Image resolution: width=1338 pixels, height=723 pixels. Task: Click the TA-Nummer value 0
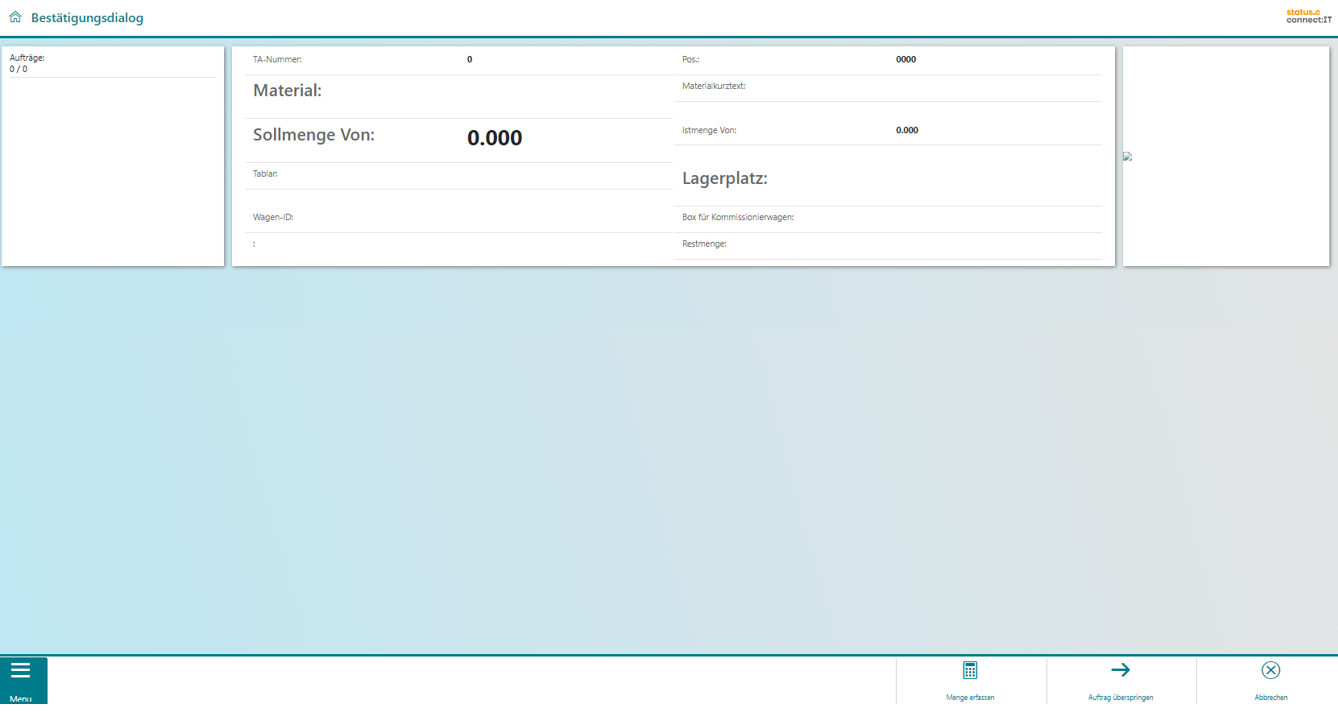[470, 60]
